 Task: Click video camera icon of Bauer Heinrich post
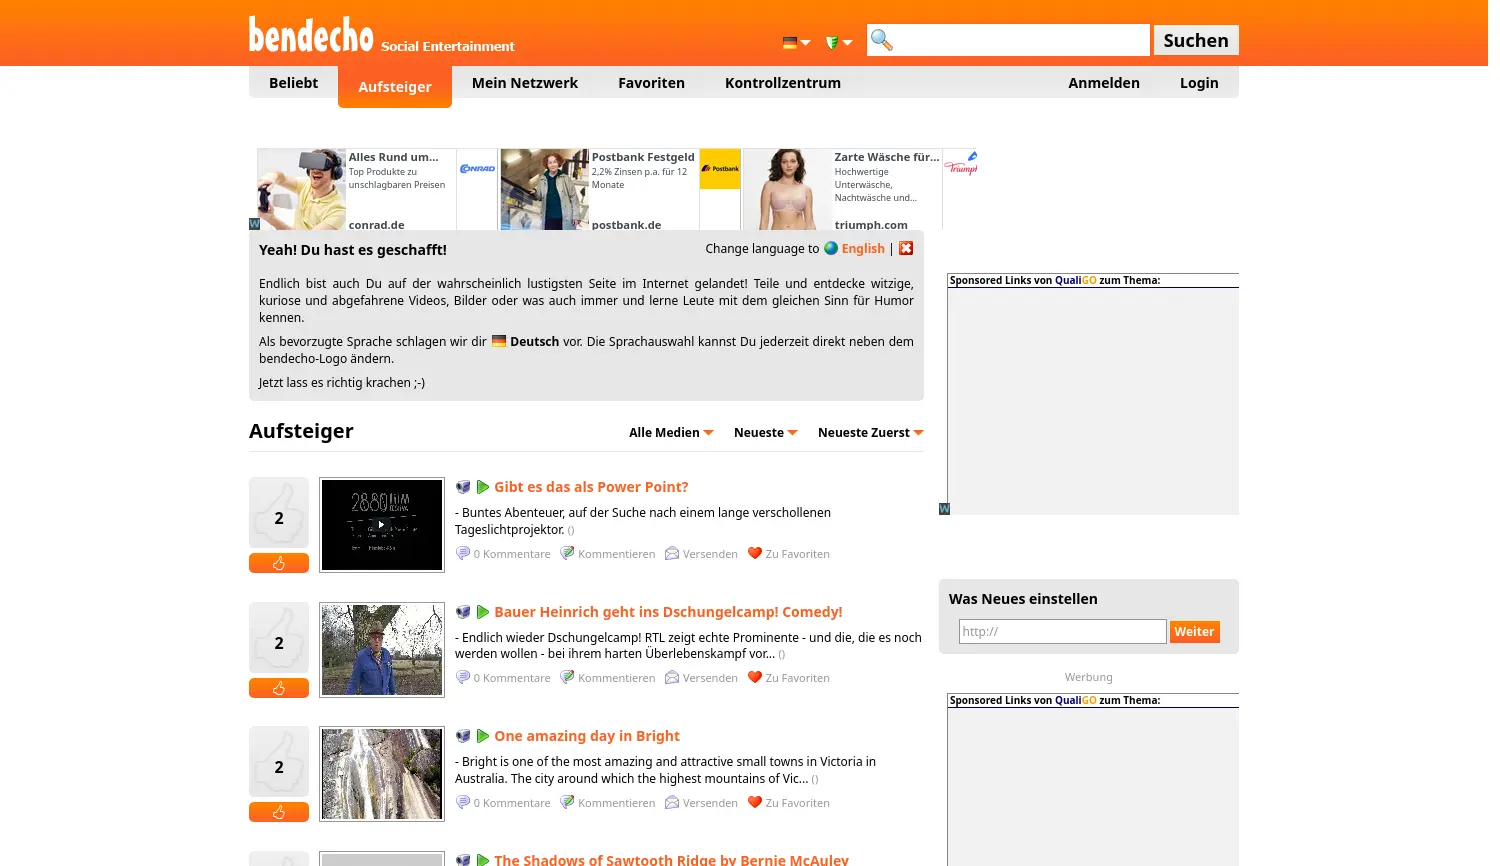pyautogui.click(x=463, y=612)
